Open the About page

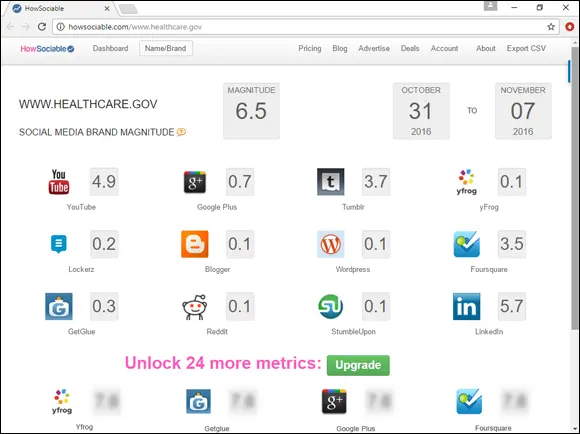pos(485,48)
